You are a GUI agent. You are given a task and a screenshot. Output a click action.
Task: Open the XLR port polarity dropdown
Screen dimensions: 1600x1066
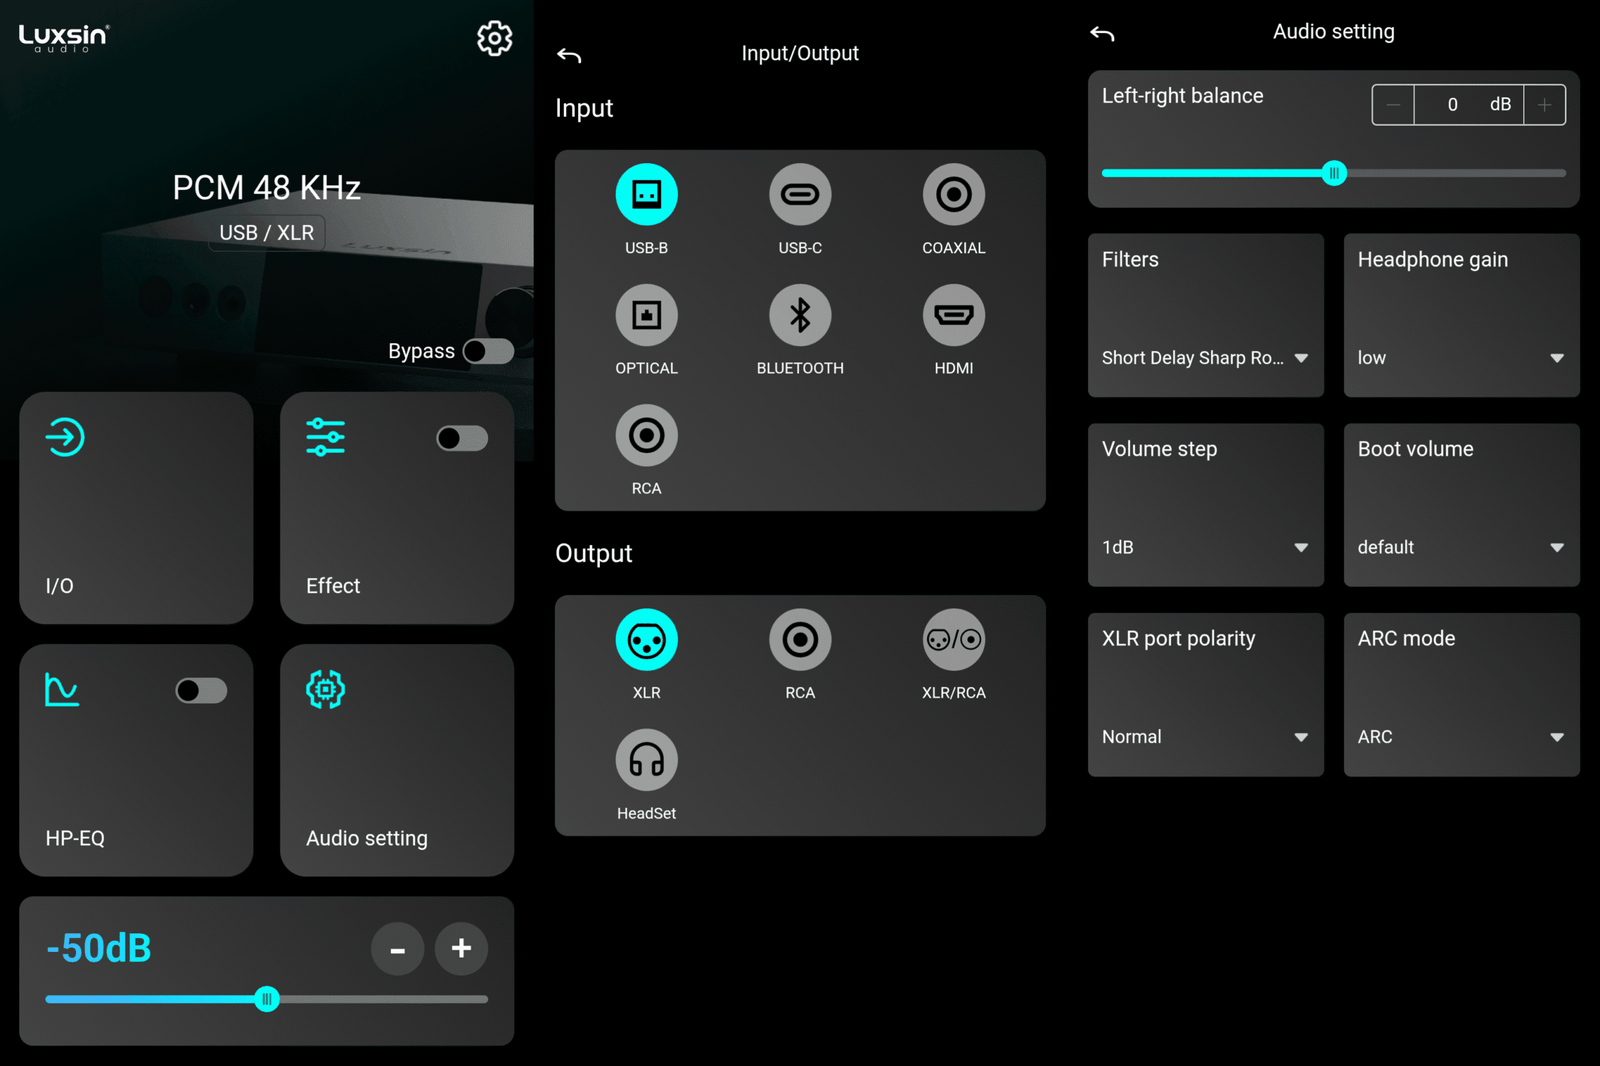coord(1205,737)
